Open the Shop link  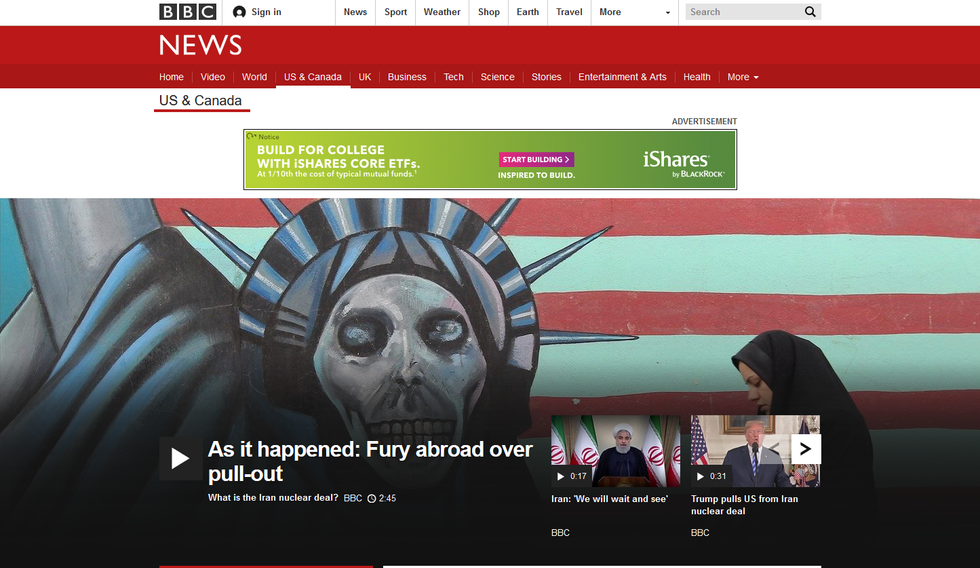(x=489, y=12)
